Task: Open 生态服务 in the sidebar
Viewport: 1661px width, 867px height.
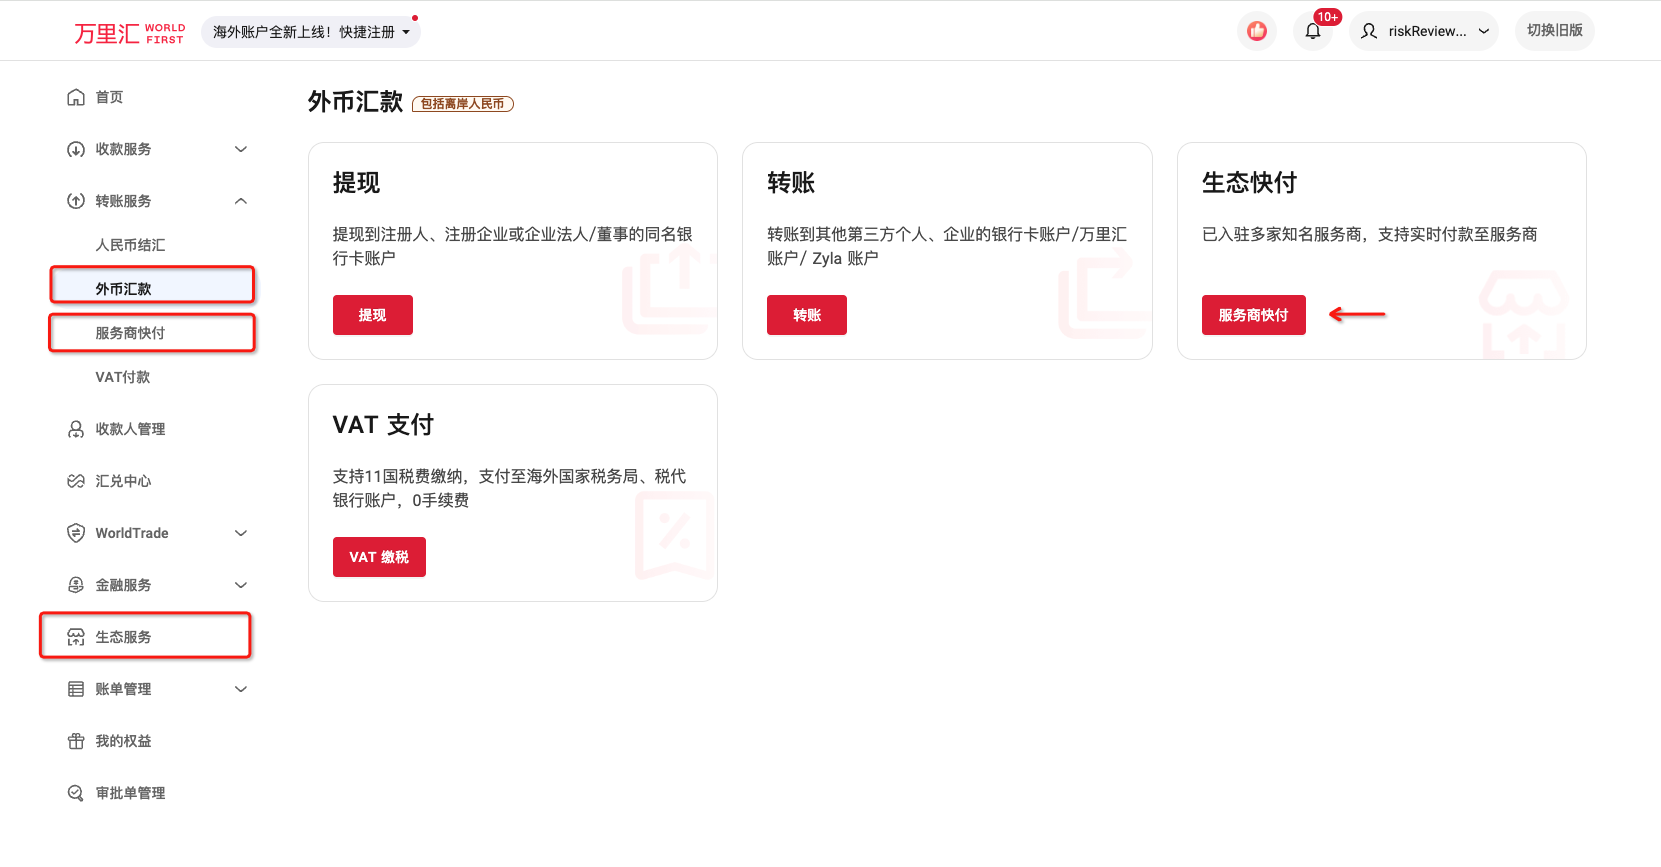Action: 123,637
